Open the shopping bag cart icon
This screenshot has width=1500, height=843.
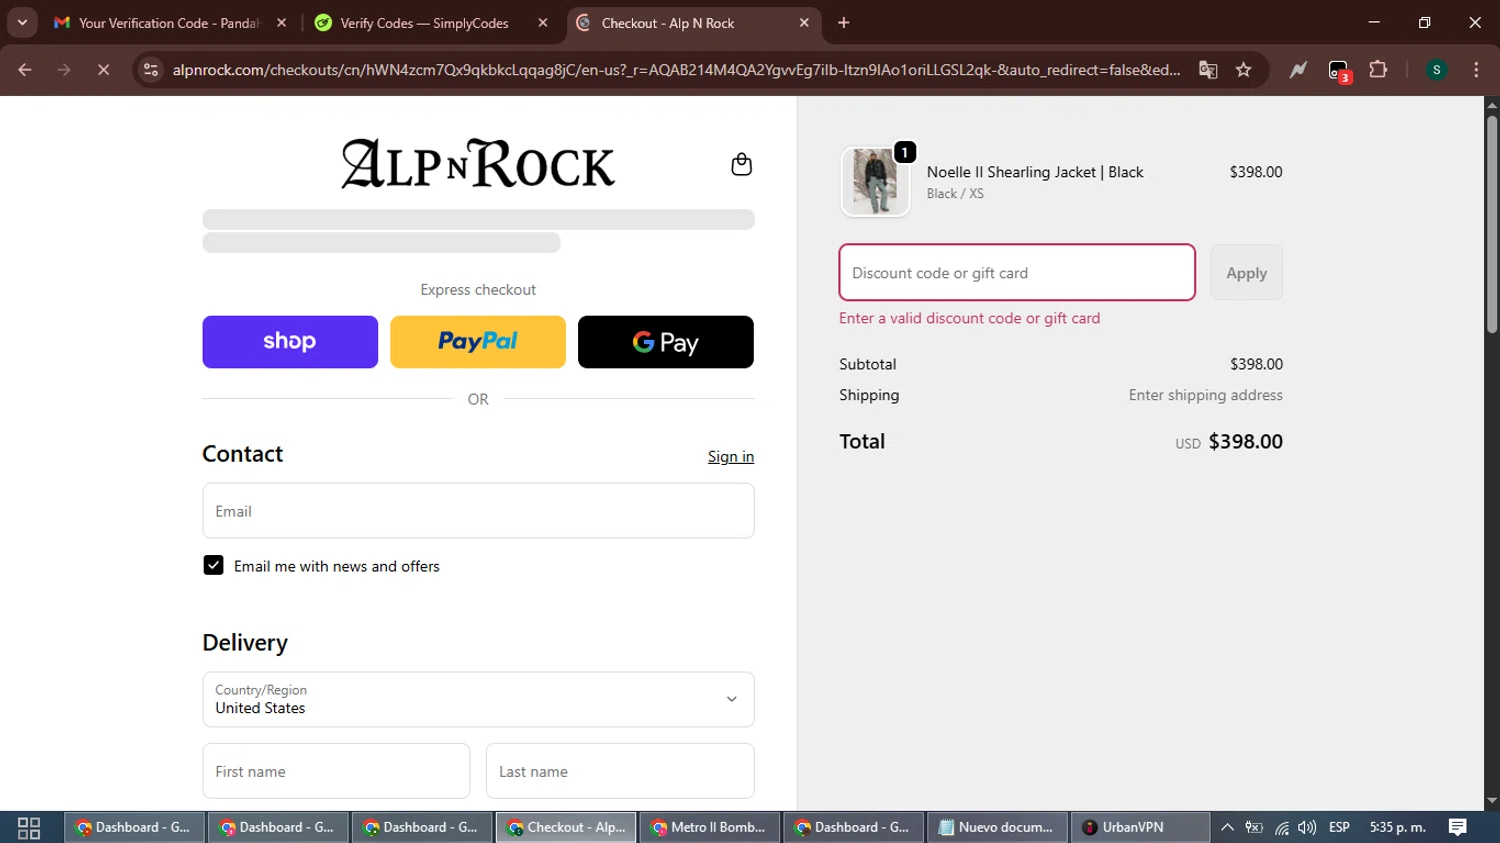point(741,164)
